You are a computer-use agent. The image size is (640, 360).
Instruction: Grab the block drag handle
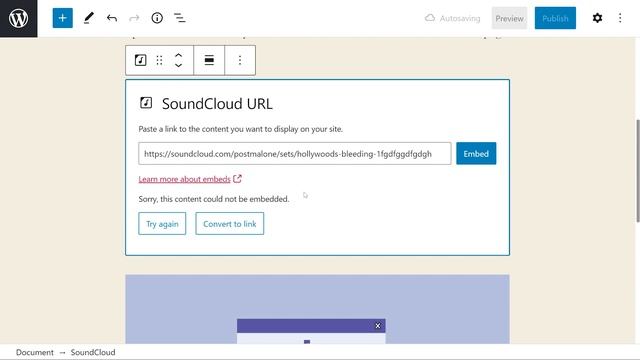159,60
